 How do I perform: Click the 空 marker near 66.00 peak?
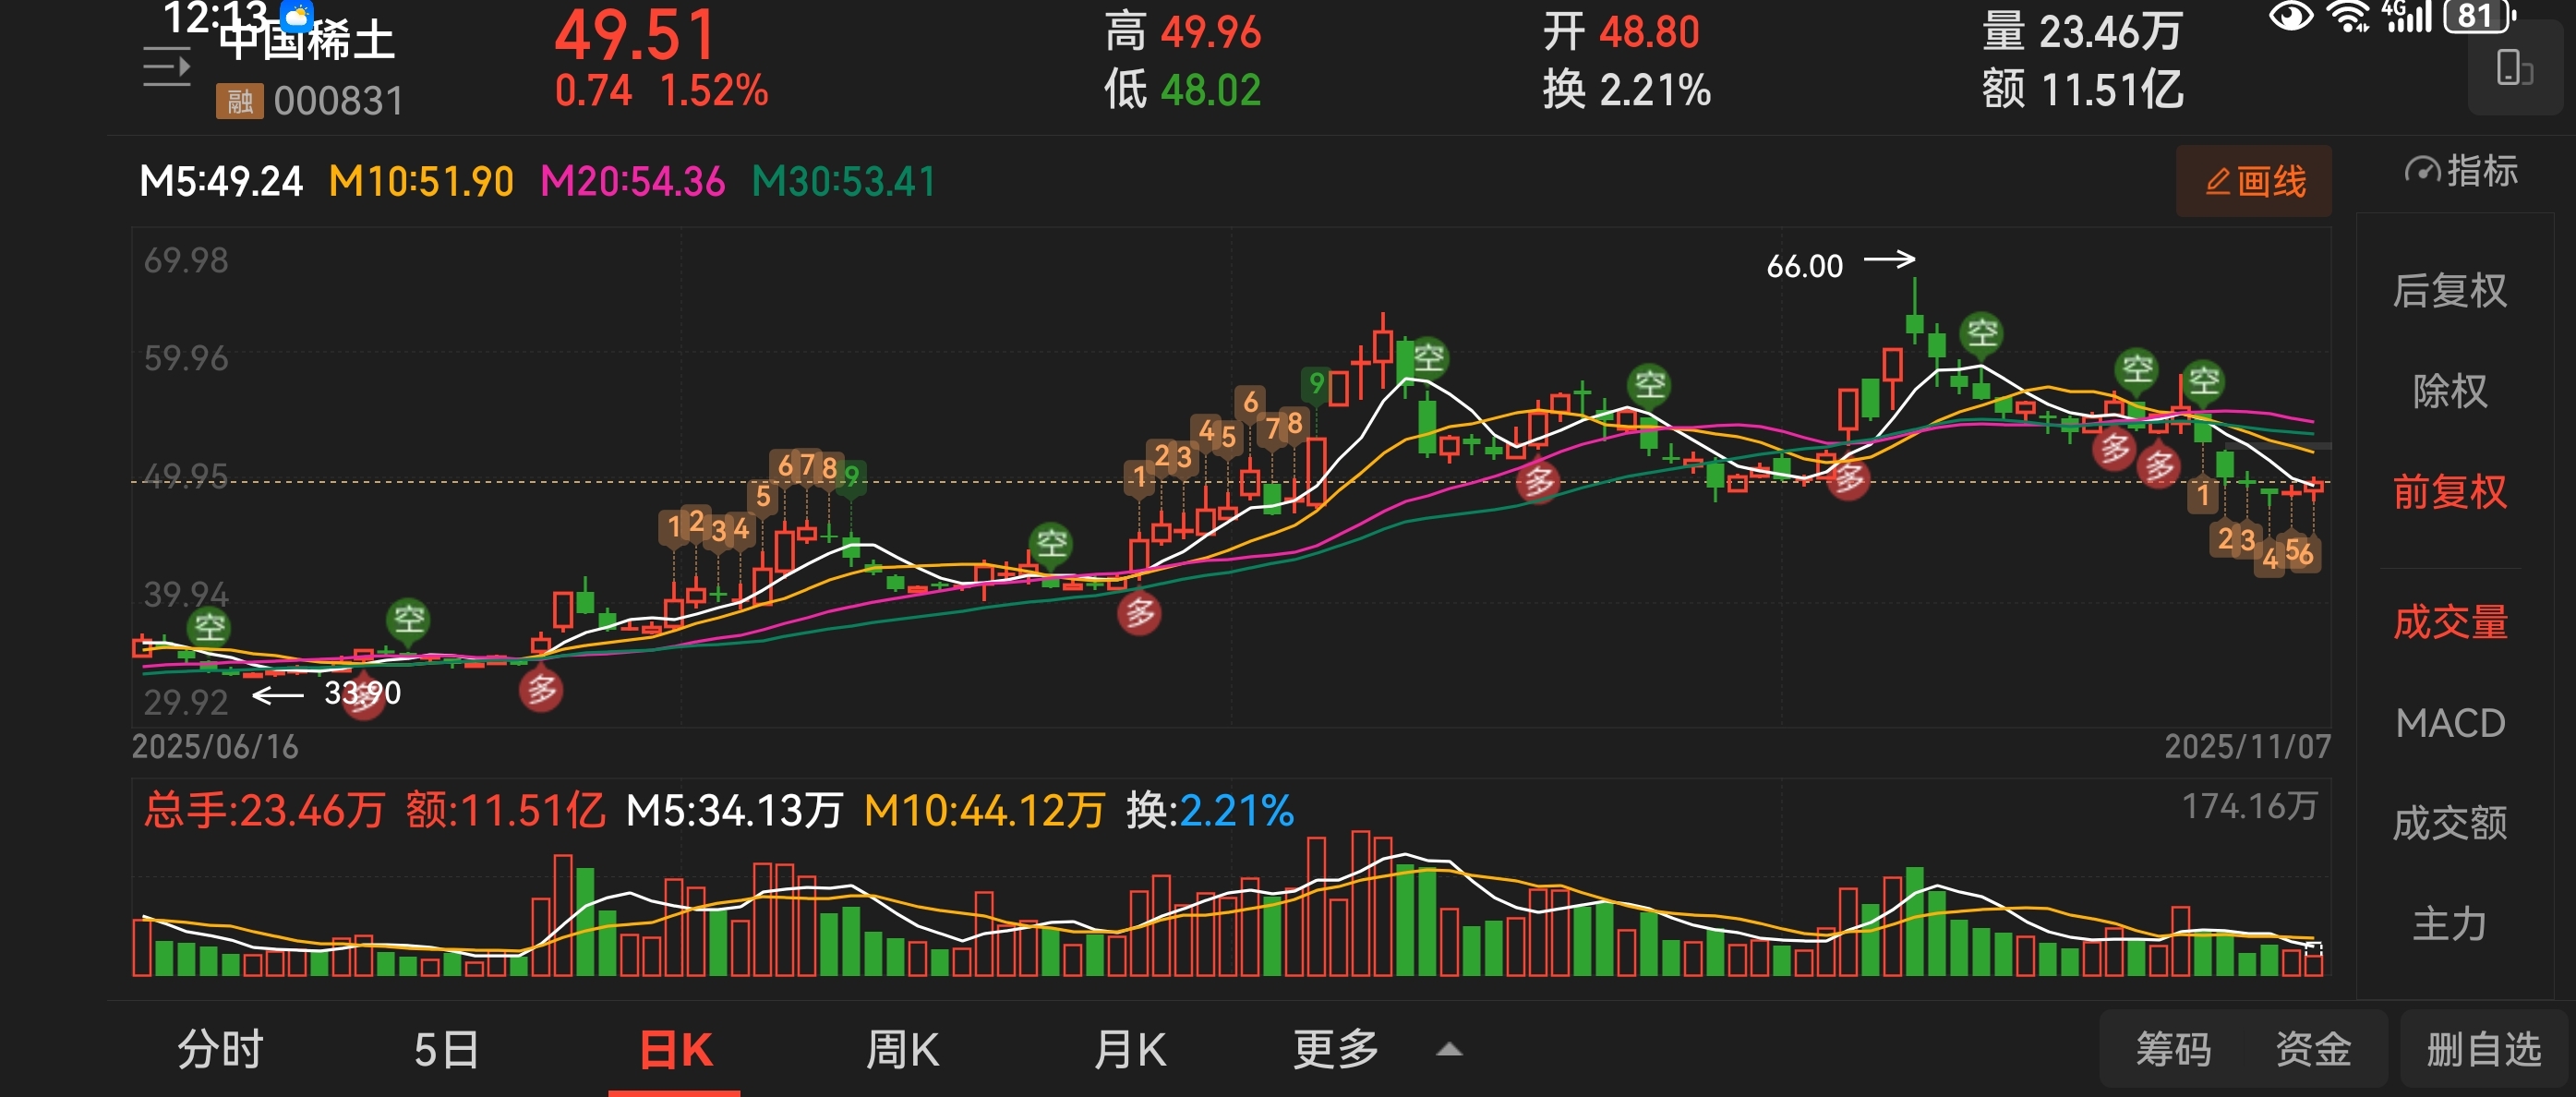1981,333
